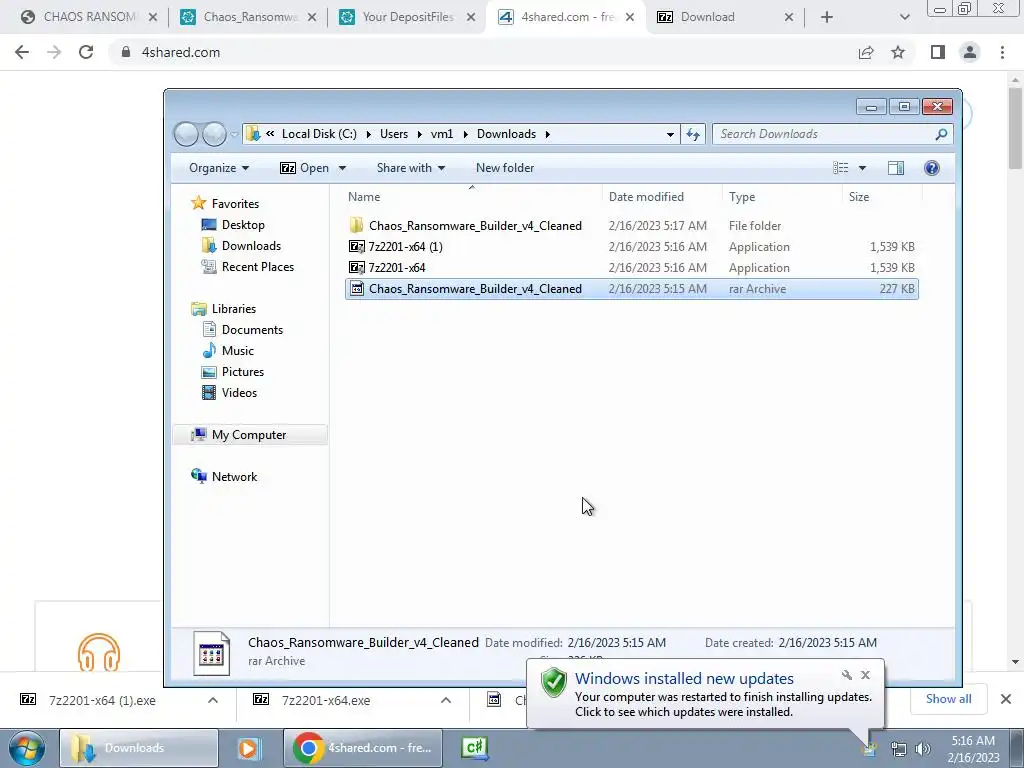Reload the 4shared.com page
This screenshot has height=768, width=1024.
[x=86, y=52]
